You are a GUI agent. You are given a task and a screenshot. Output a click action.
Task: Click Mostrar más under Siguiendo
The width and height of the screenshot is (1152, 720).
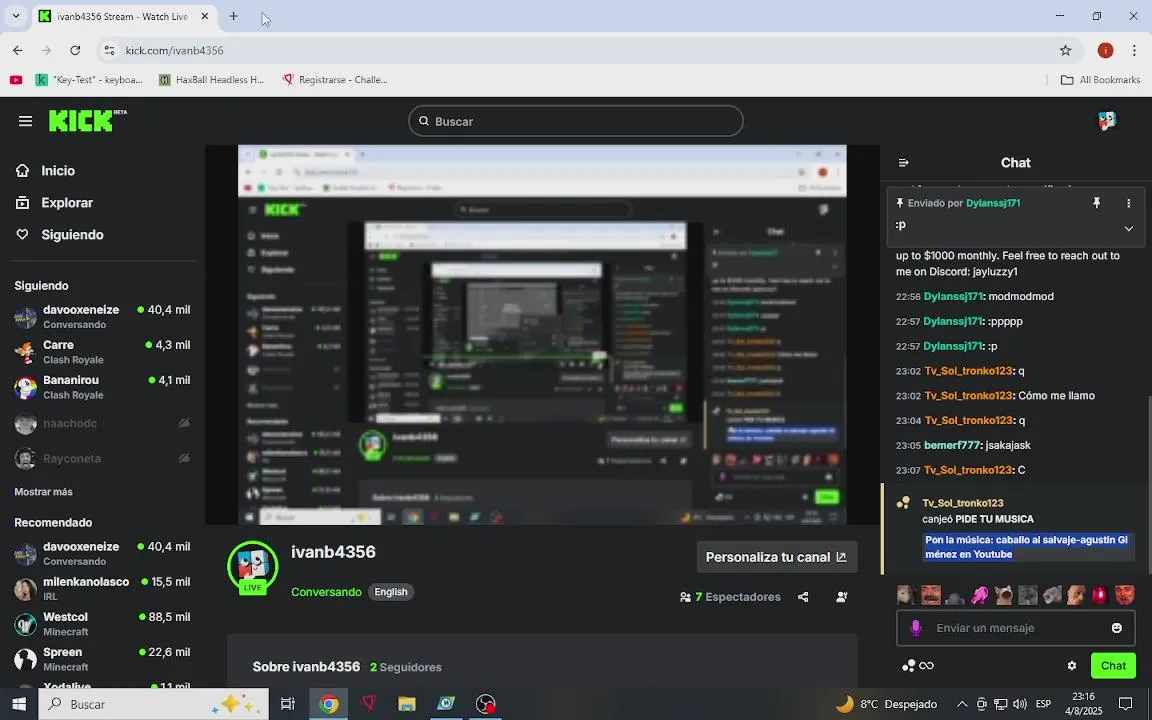click(x=43, y=492)
